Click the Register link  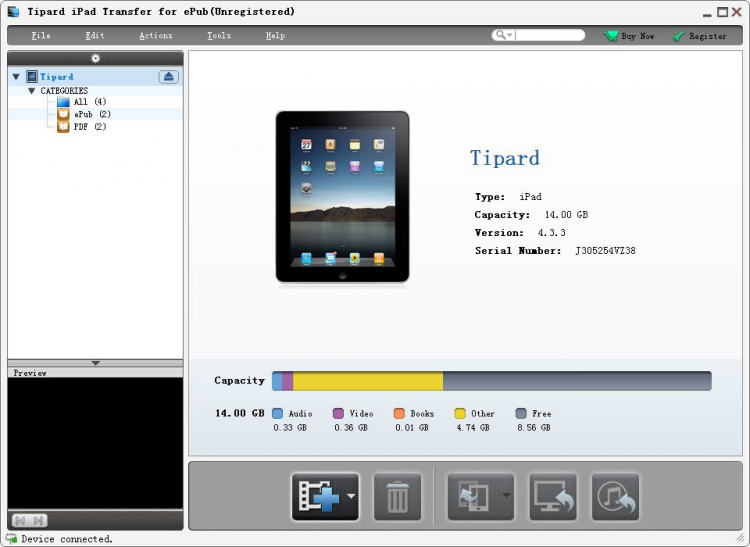coord(708,36)
